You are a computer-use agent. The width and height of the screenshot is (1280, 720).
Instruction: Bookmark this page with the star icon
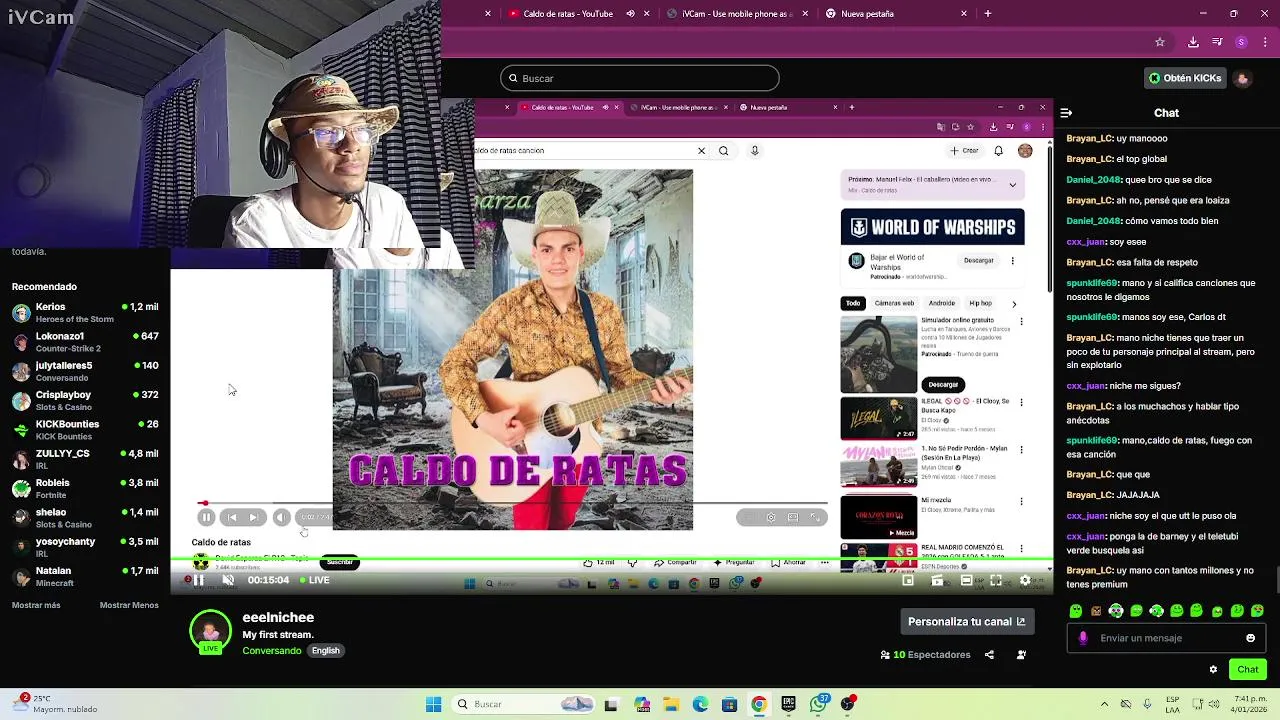[1160, 42]
